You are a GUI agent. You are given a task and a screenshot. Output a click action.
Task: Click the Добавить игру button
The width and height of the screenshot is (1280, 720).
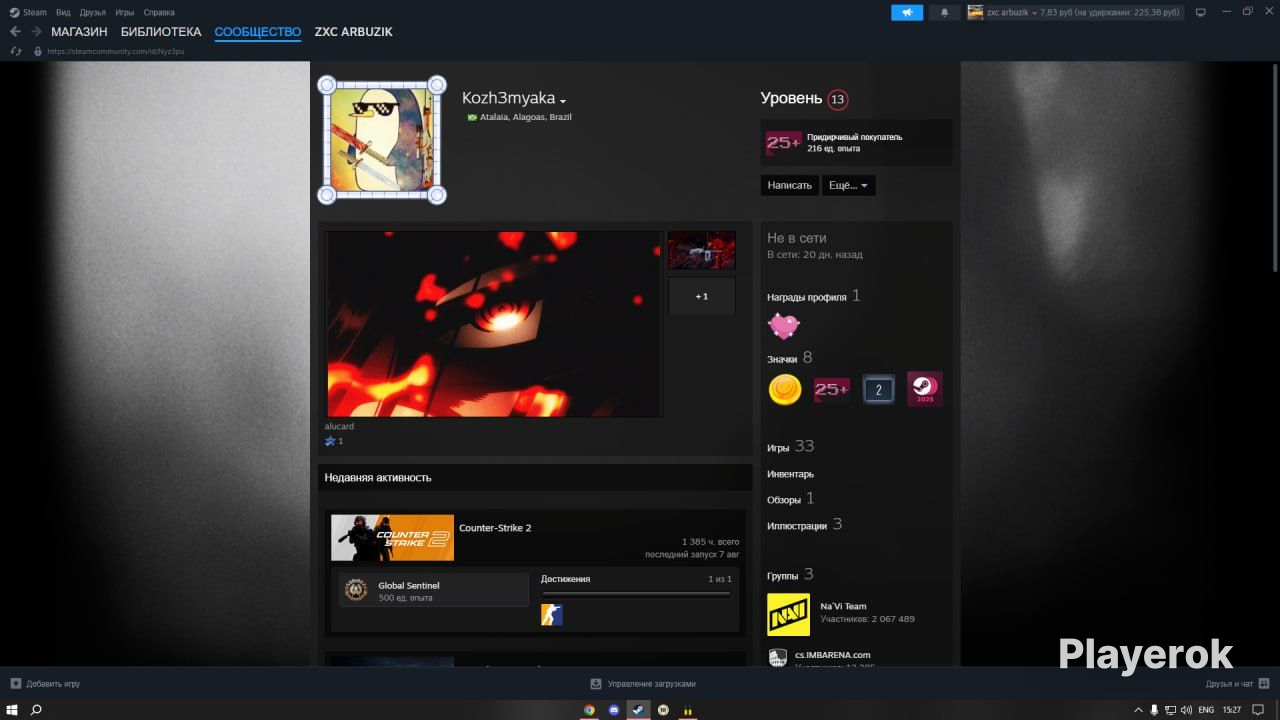[46, 684]
